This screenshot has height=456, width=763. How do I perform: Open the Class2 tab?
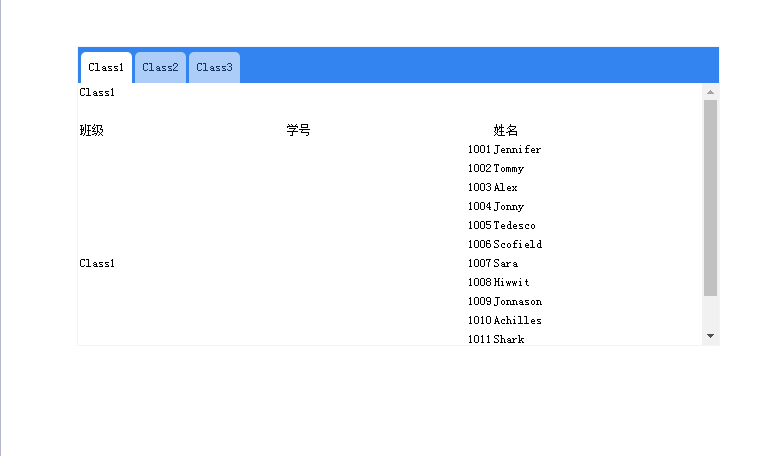[161, 67]
